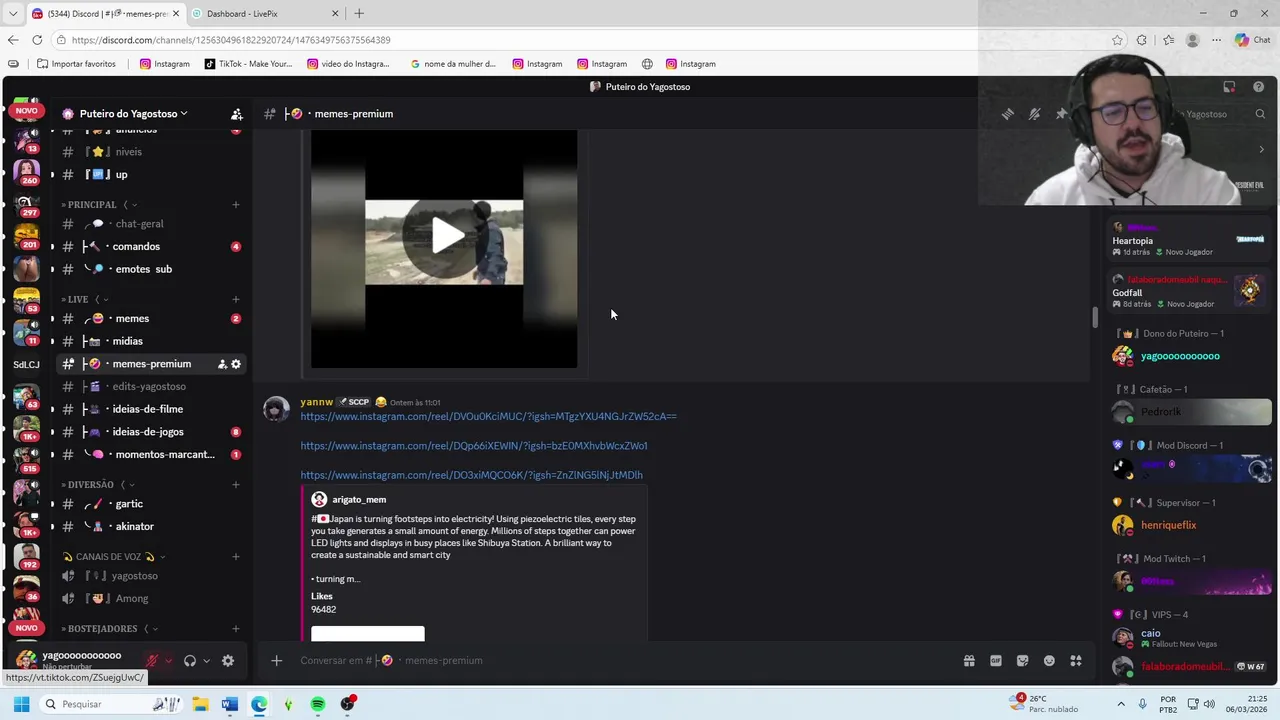The image size is (1280, 720).
Task: Toggle microphone mute in user panel
Action: click(153, 660)
